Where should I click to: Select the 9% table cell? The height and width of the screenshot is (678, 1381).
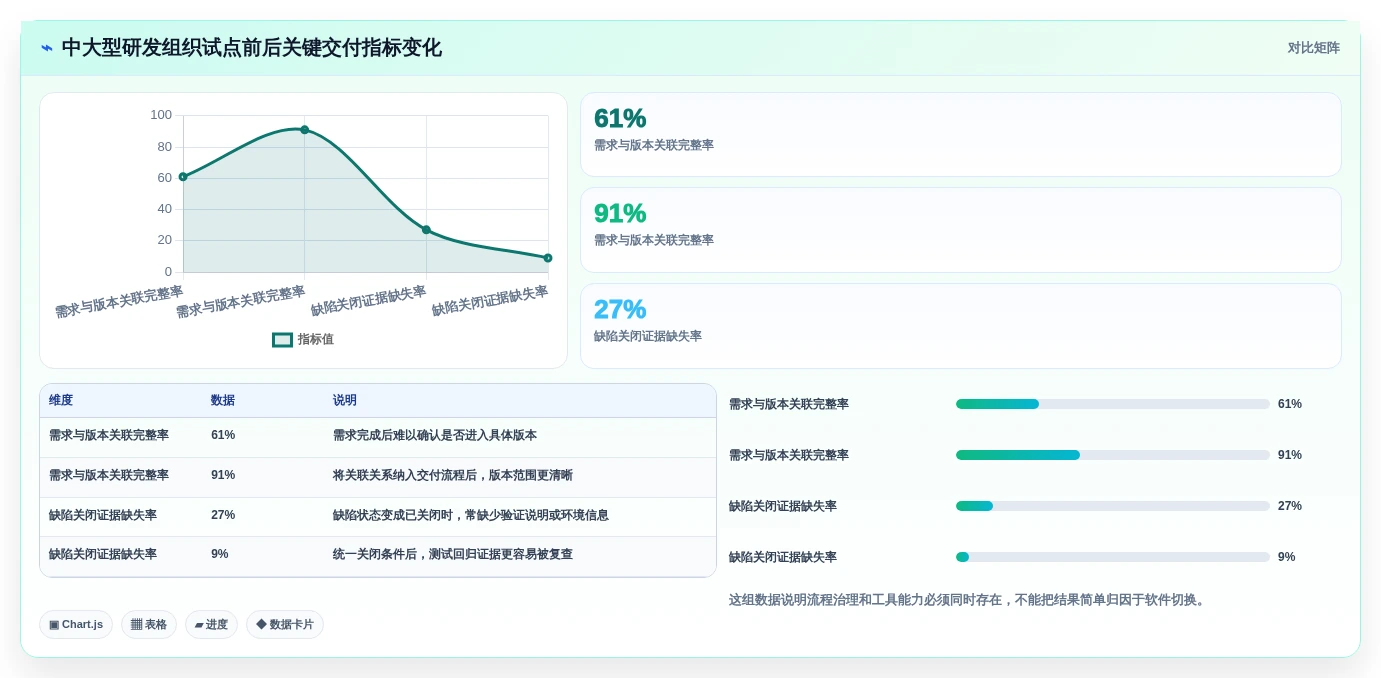click(220, 554)
